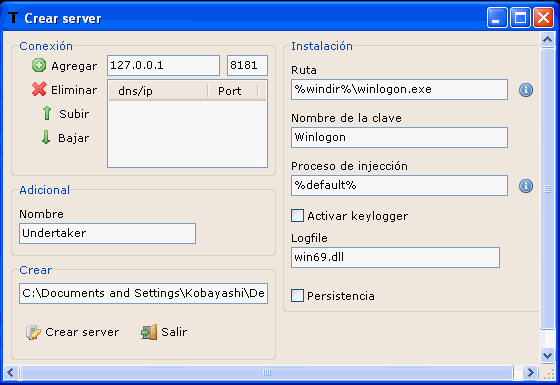This screenshot has width=560, height=385.
Task: Click the Ruta field with winlogon.exe path
Action: tap(399, 90)
